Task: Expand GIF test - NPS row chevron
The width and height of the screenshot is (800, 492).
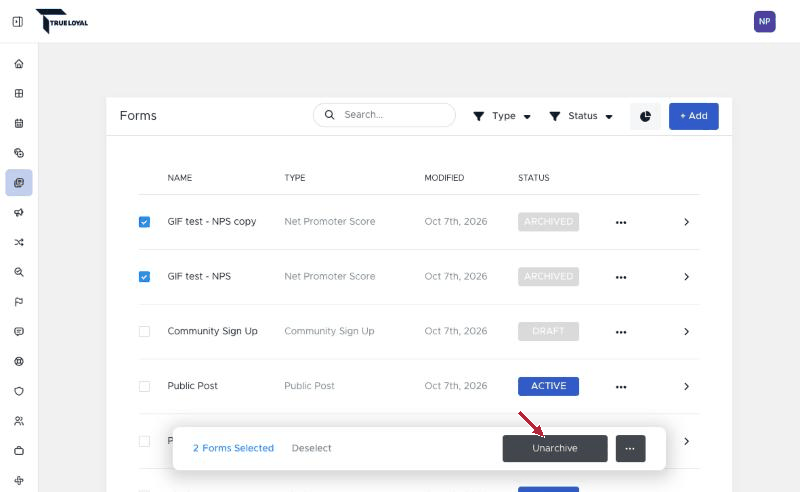Action: (x=686, y=277)
